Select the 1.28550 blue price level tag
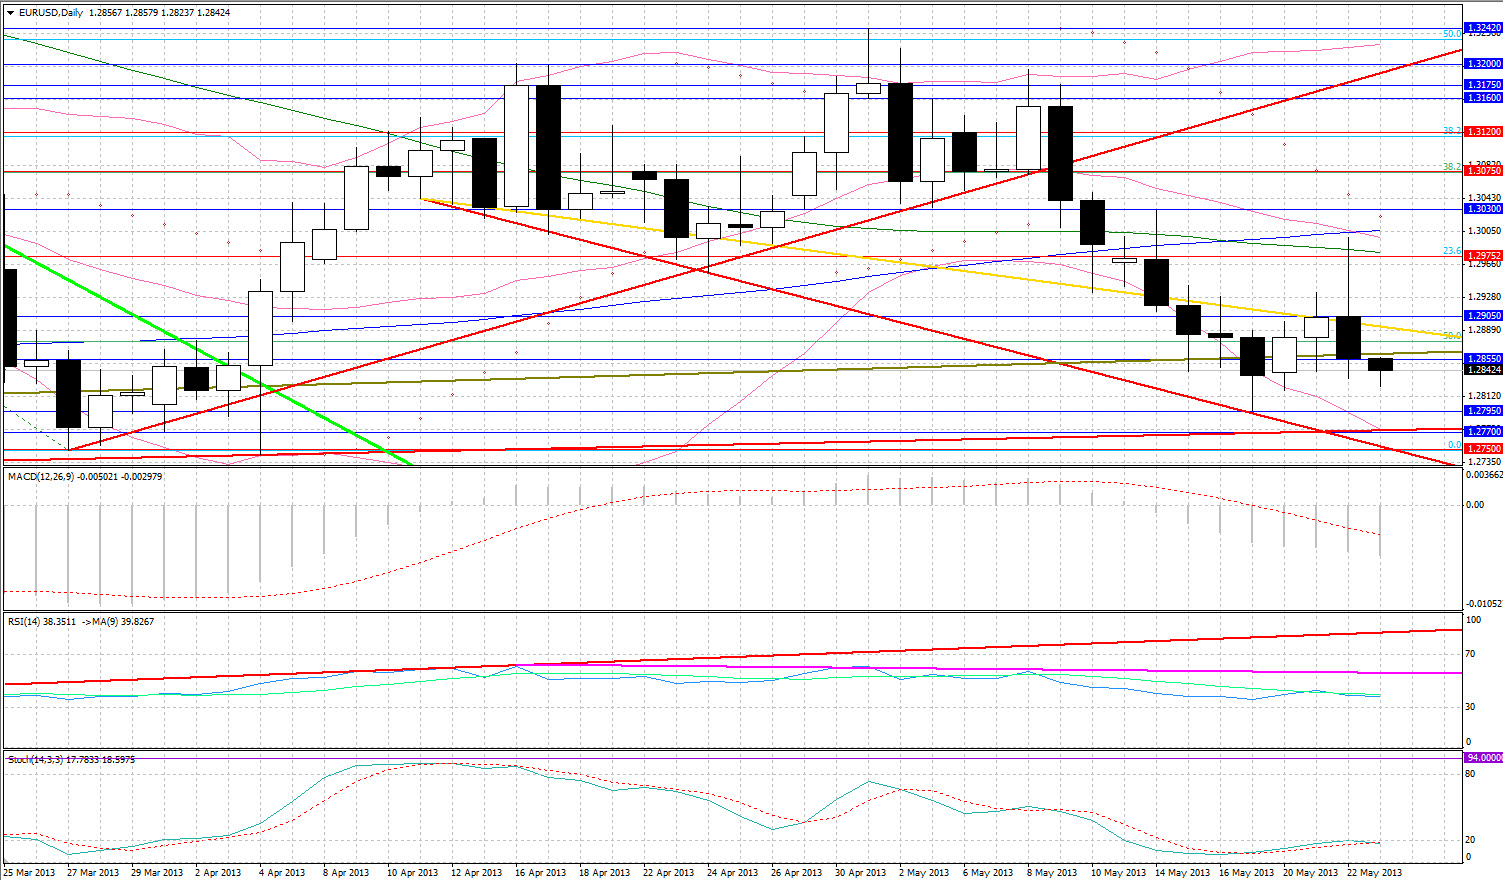This screenshot has width=1503, height=880. (x=1483, y=358)
